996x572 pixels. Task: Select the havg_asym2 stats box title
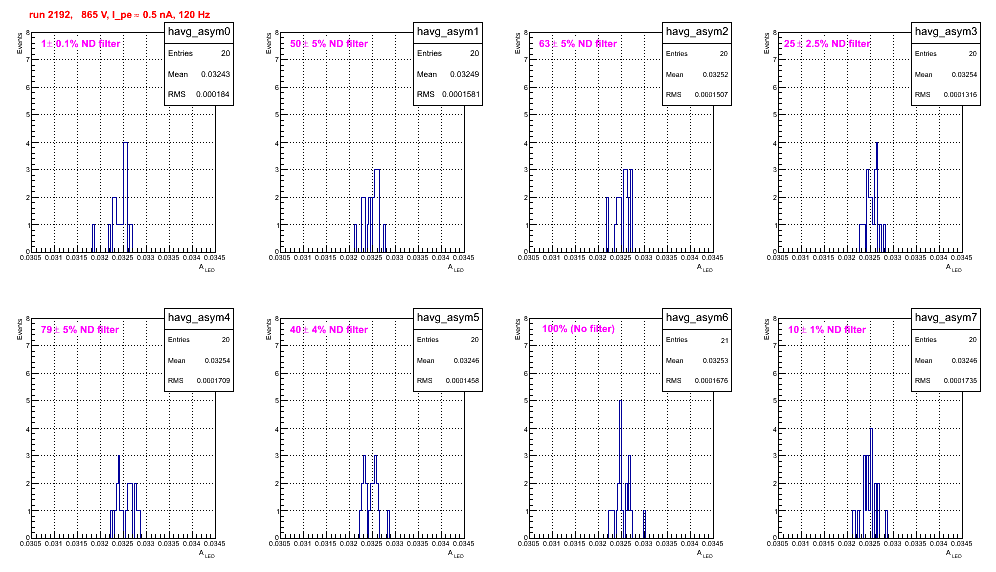tap(697, 32)
